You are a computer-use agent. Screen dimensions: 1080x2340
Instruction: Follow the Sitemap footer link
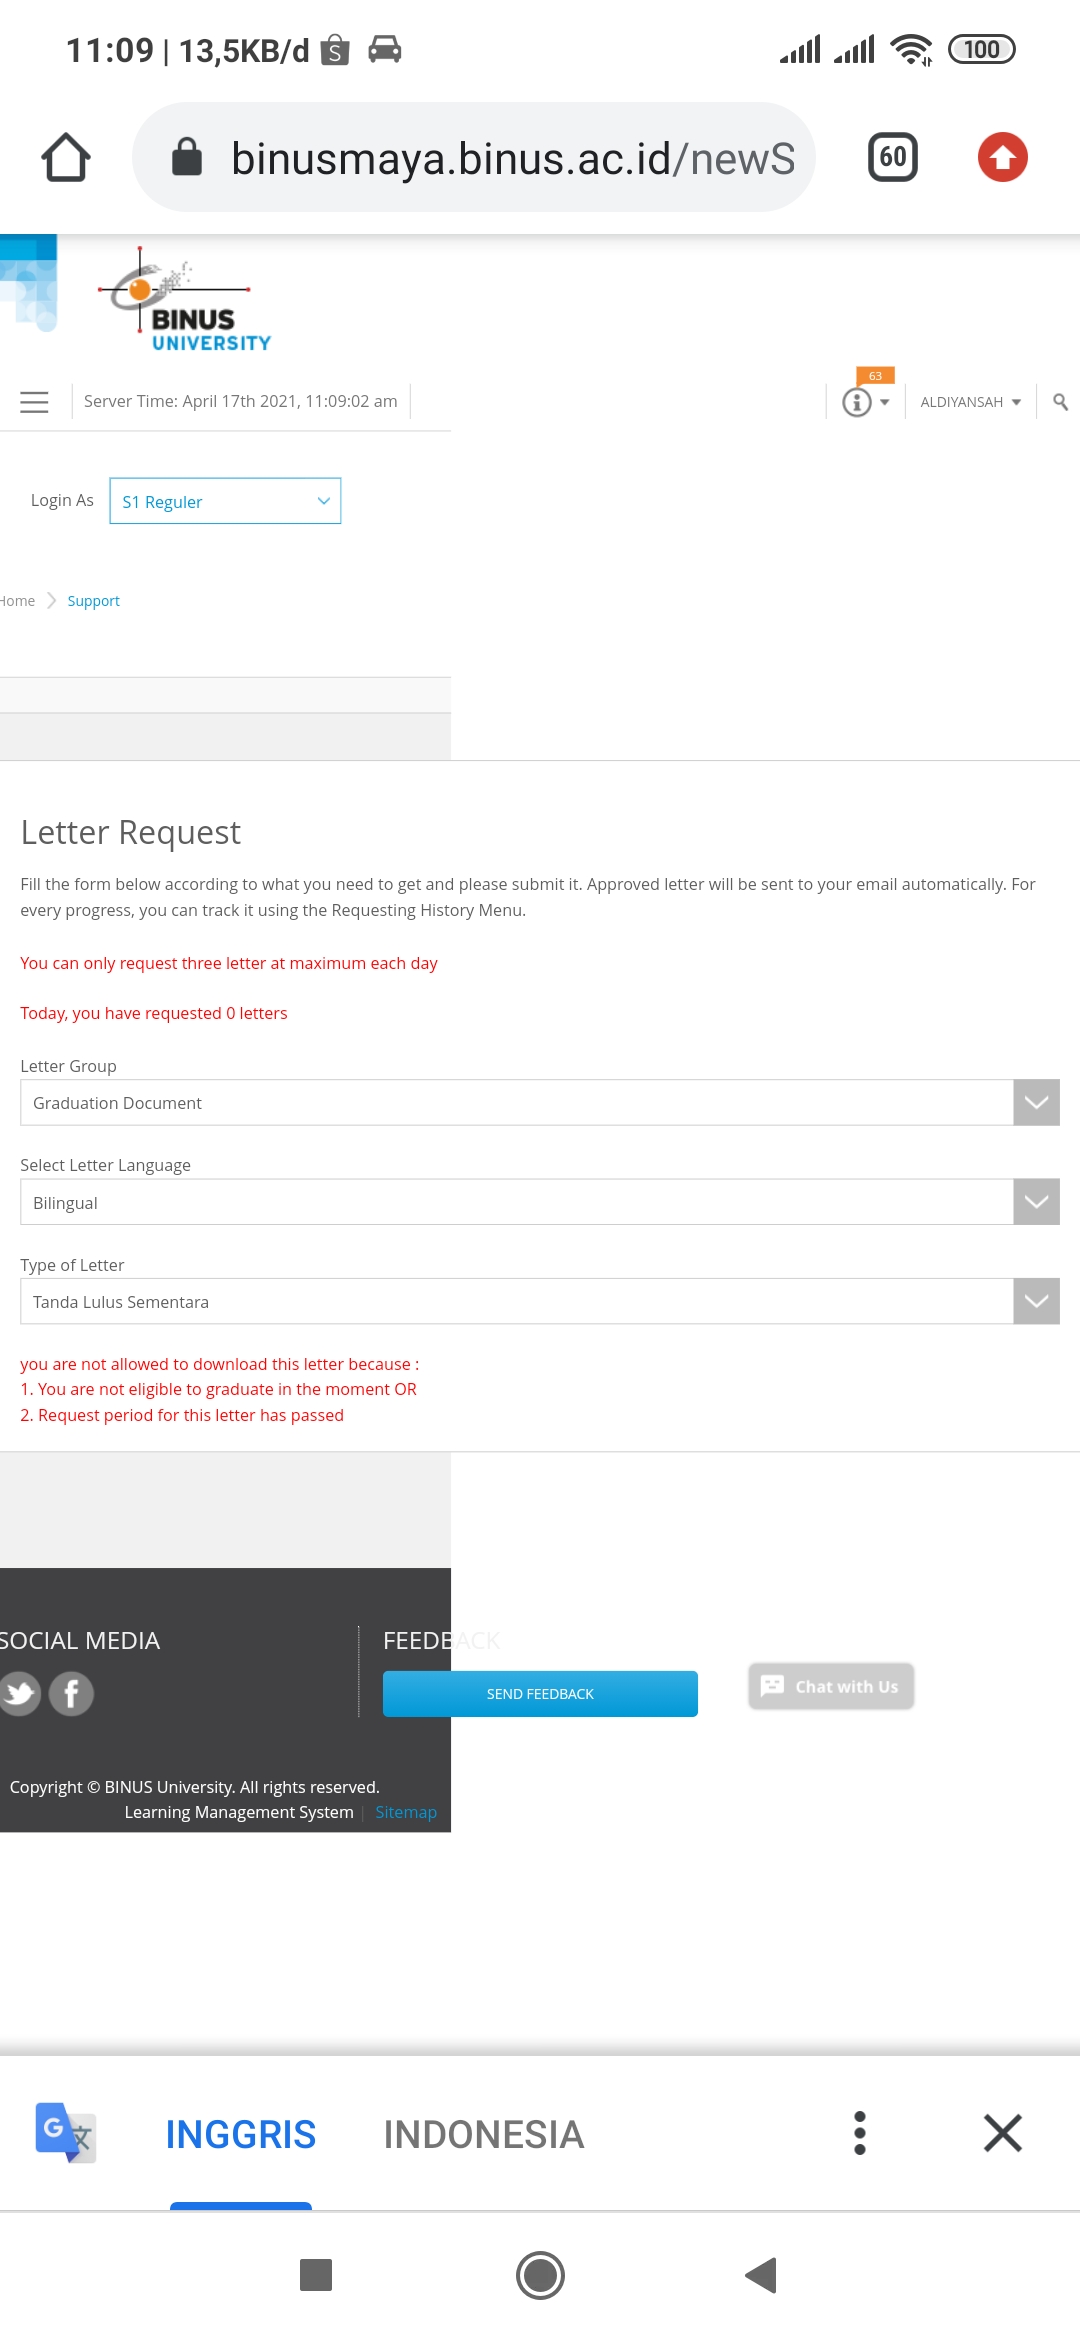[x=406, y=1812]
